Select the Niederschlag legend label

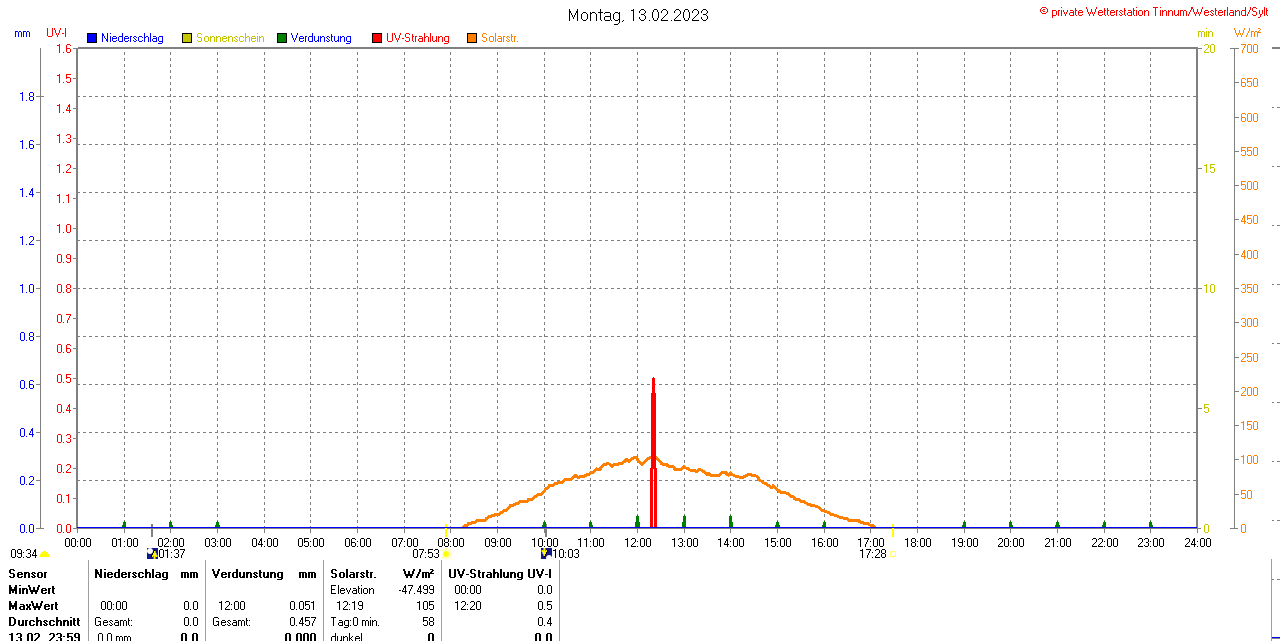131,38
